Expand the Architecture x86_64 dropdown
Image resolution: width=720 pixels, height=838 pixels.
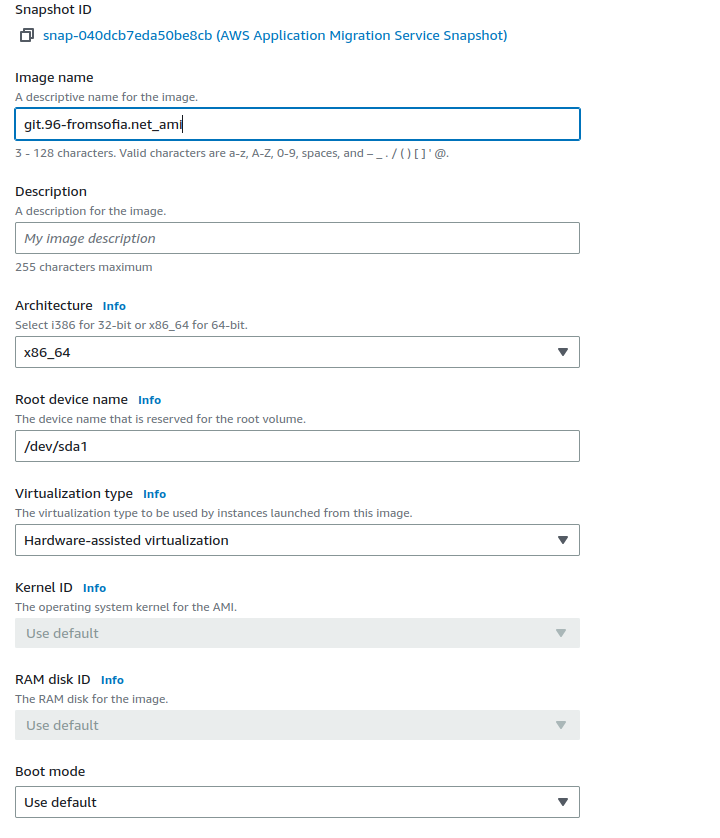click(x=297, y=352)
